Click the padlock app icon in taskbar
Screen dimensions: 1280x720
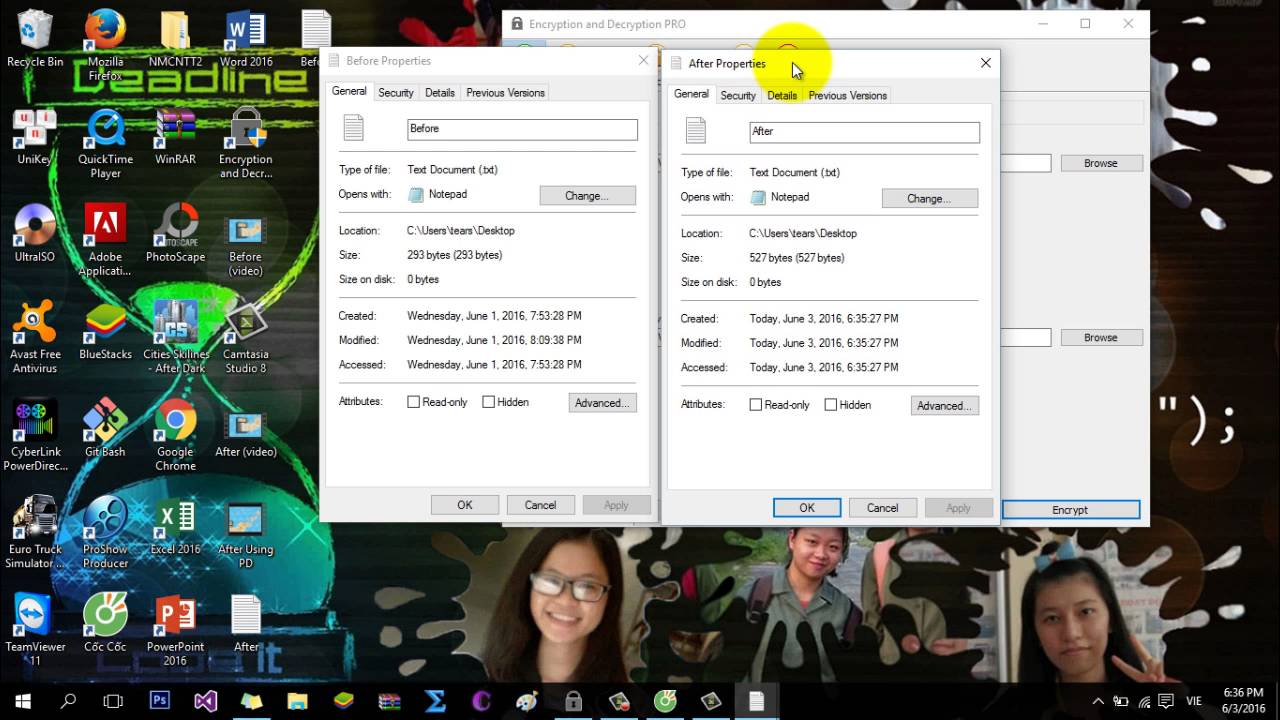pos(573,701)
